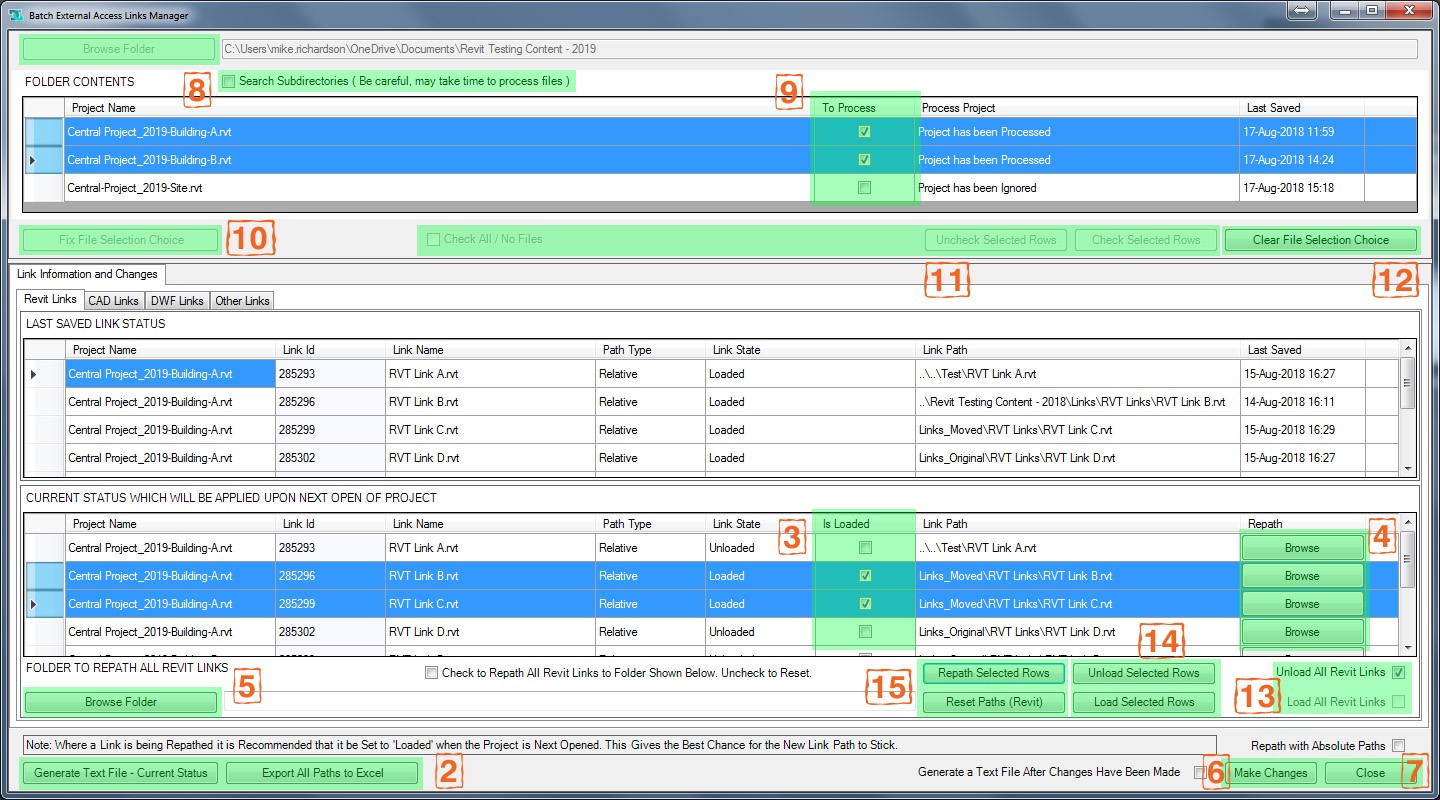Switch to the Other Links tab
Viewport: 1440px width, 800px height.
(x=242, y=301)
